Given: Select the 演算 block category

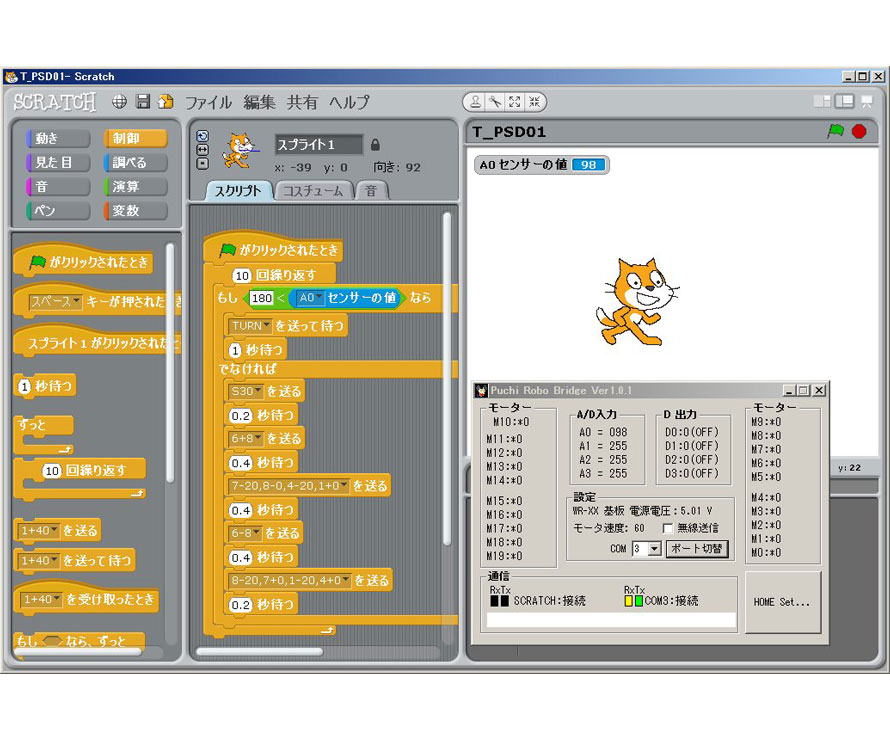Looking at the screenshot, I should click(x=136, y=187).
